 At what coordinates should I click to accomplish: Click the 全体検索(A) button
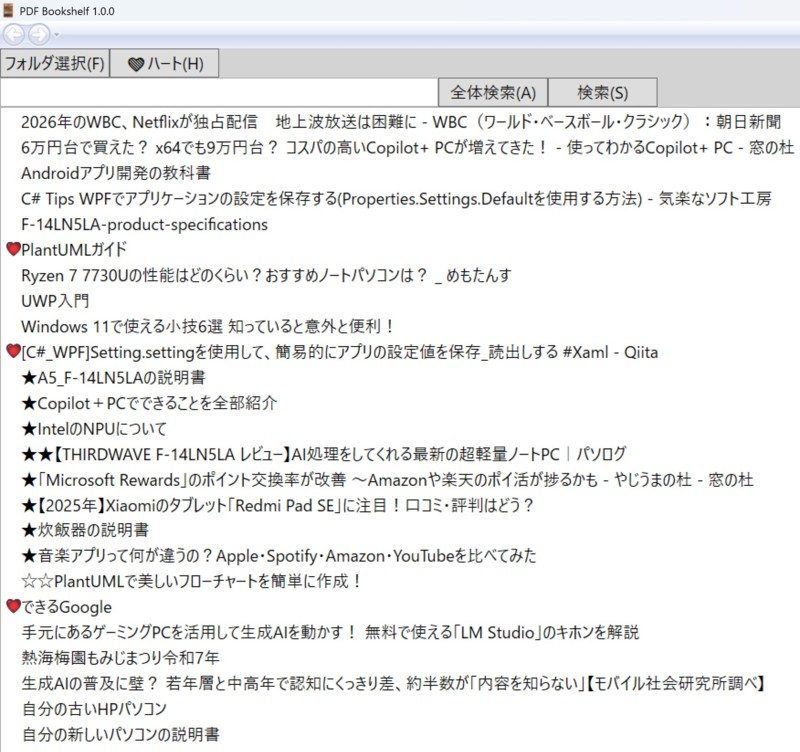coord(493,92)
